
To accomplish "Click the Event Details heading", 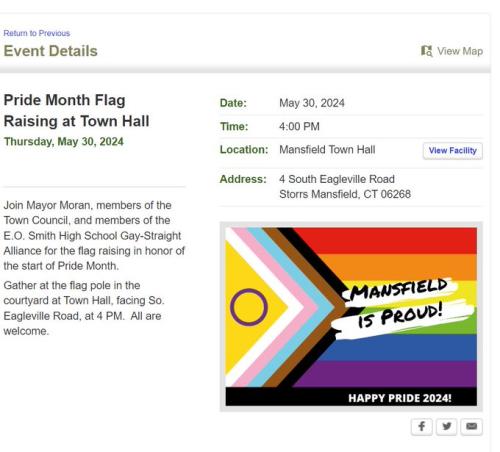I will [x=50, y=51].
